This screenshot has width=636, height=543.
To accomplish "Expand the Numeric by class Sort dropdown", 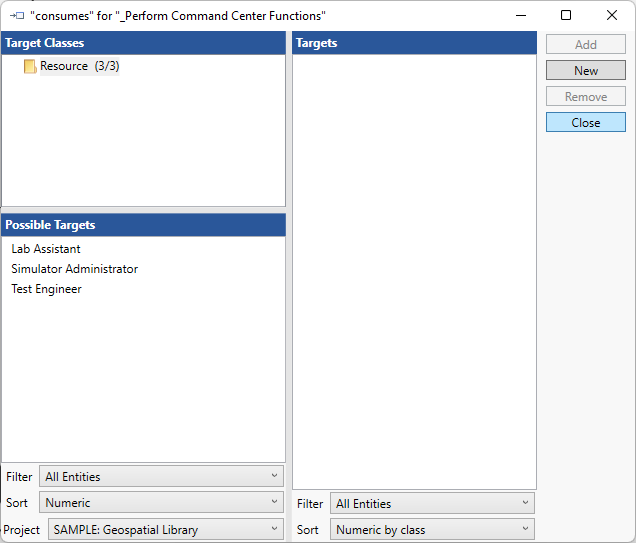I will (x=432, y=530).
